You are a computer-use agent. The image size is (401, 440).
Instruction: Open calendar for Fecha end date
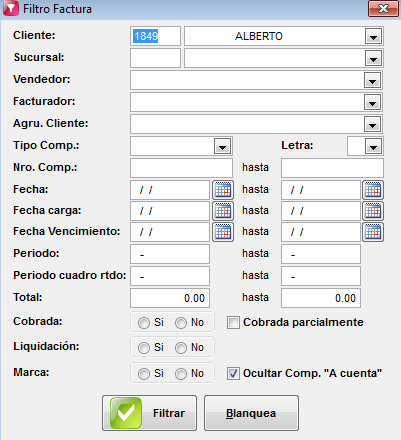(373, 190)
